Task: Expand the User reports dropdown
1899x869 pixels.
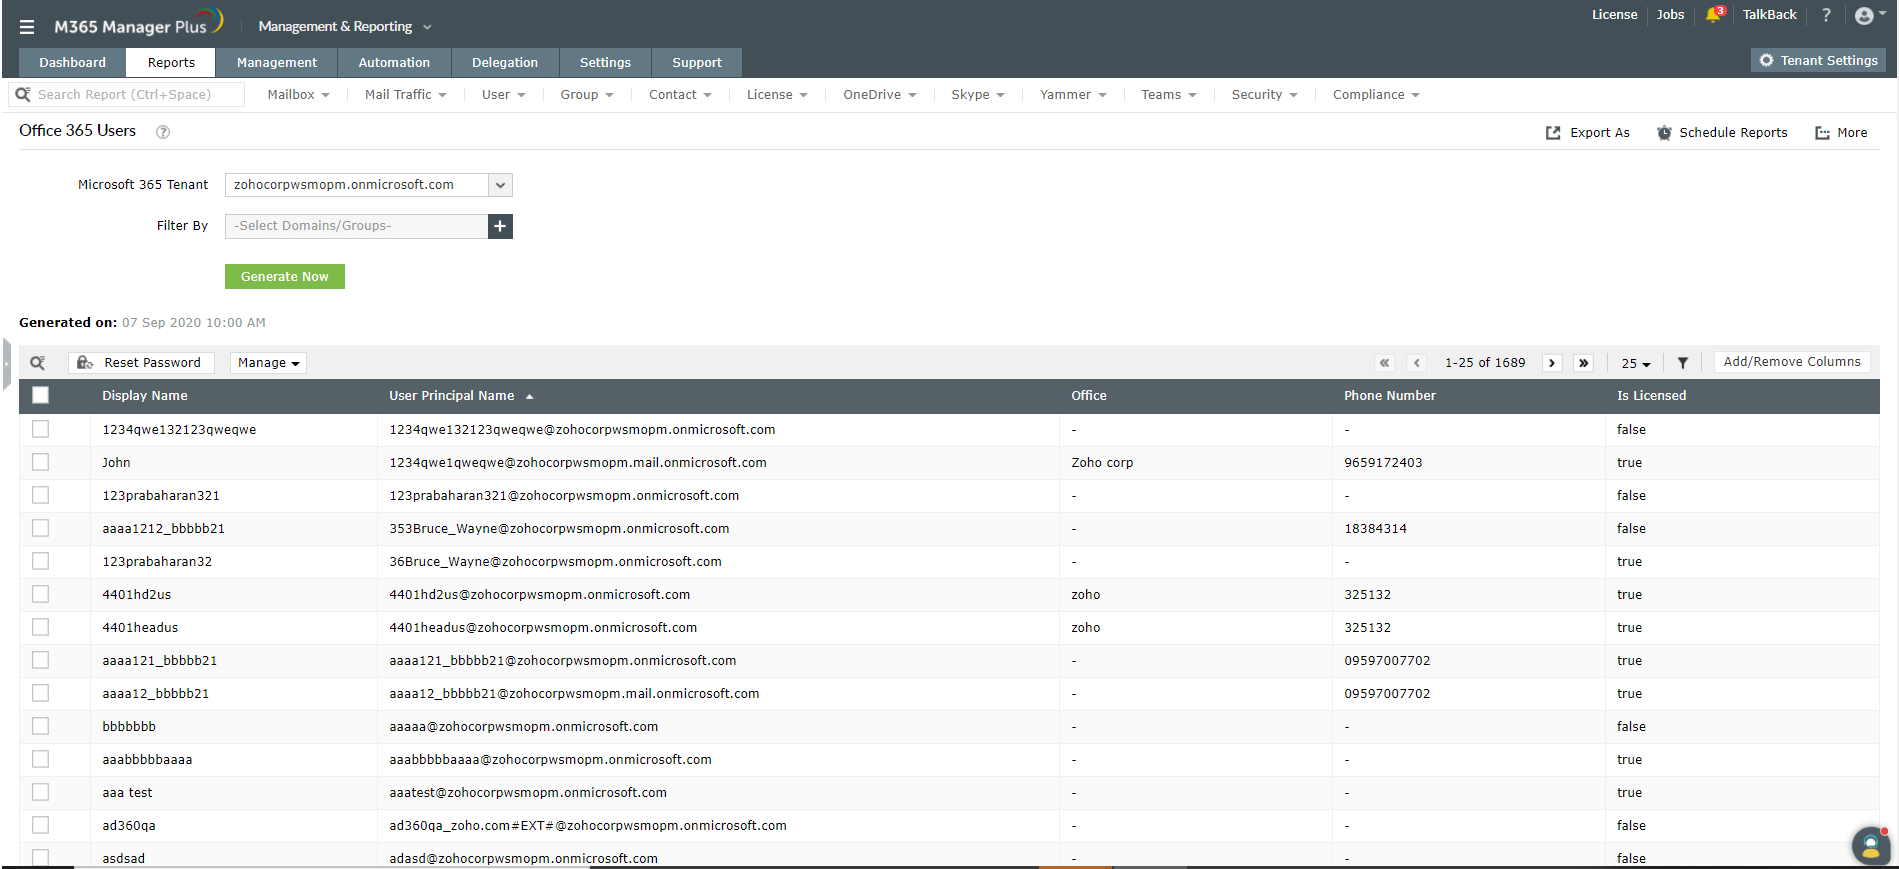Action: (x=504, y=95)
